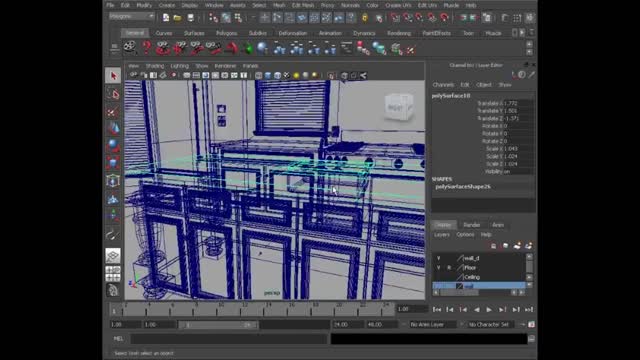The image size is (640, 360).
Task: Activate the Paint Selection tool
Action: tap(113, 112)
